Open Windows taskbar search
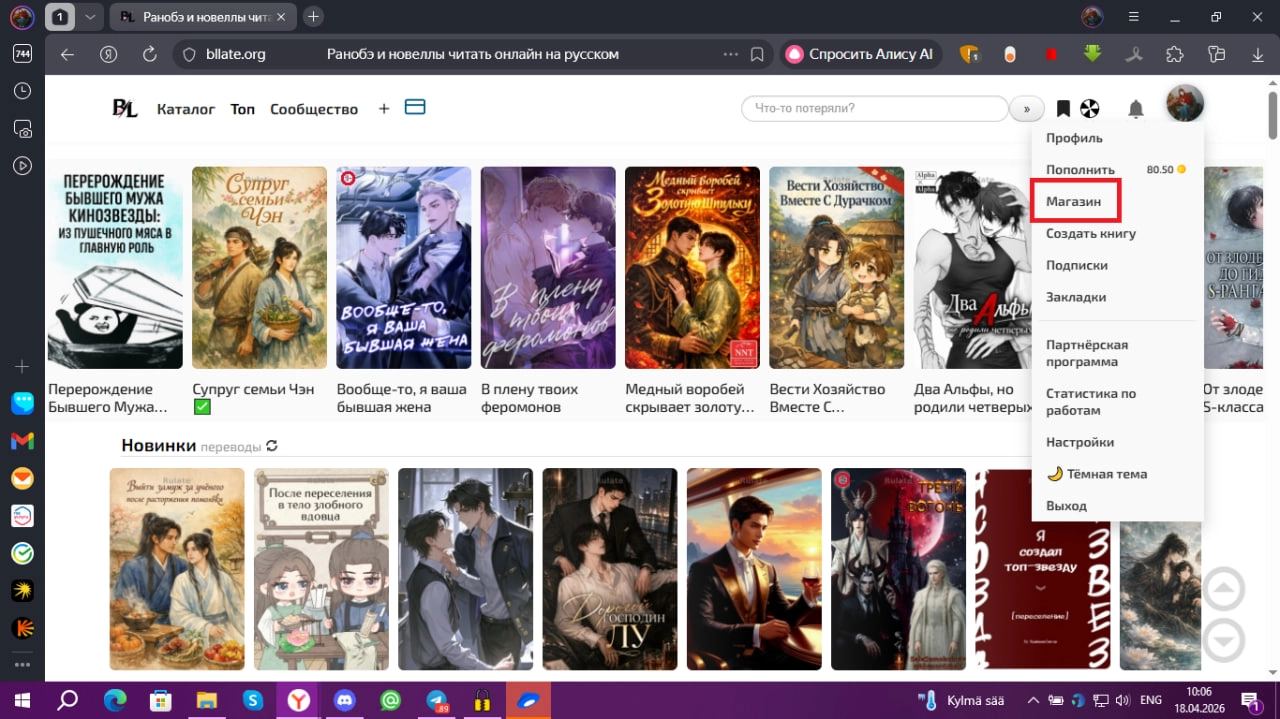1280x719 pixels. click(67, 700)
